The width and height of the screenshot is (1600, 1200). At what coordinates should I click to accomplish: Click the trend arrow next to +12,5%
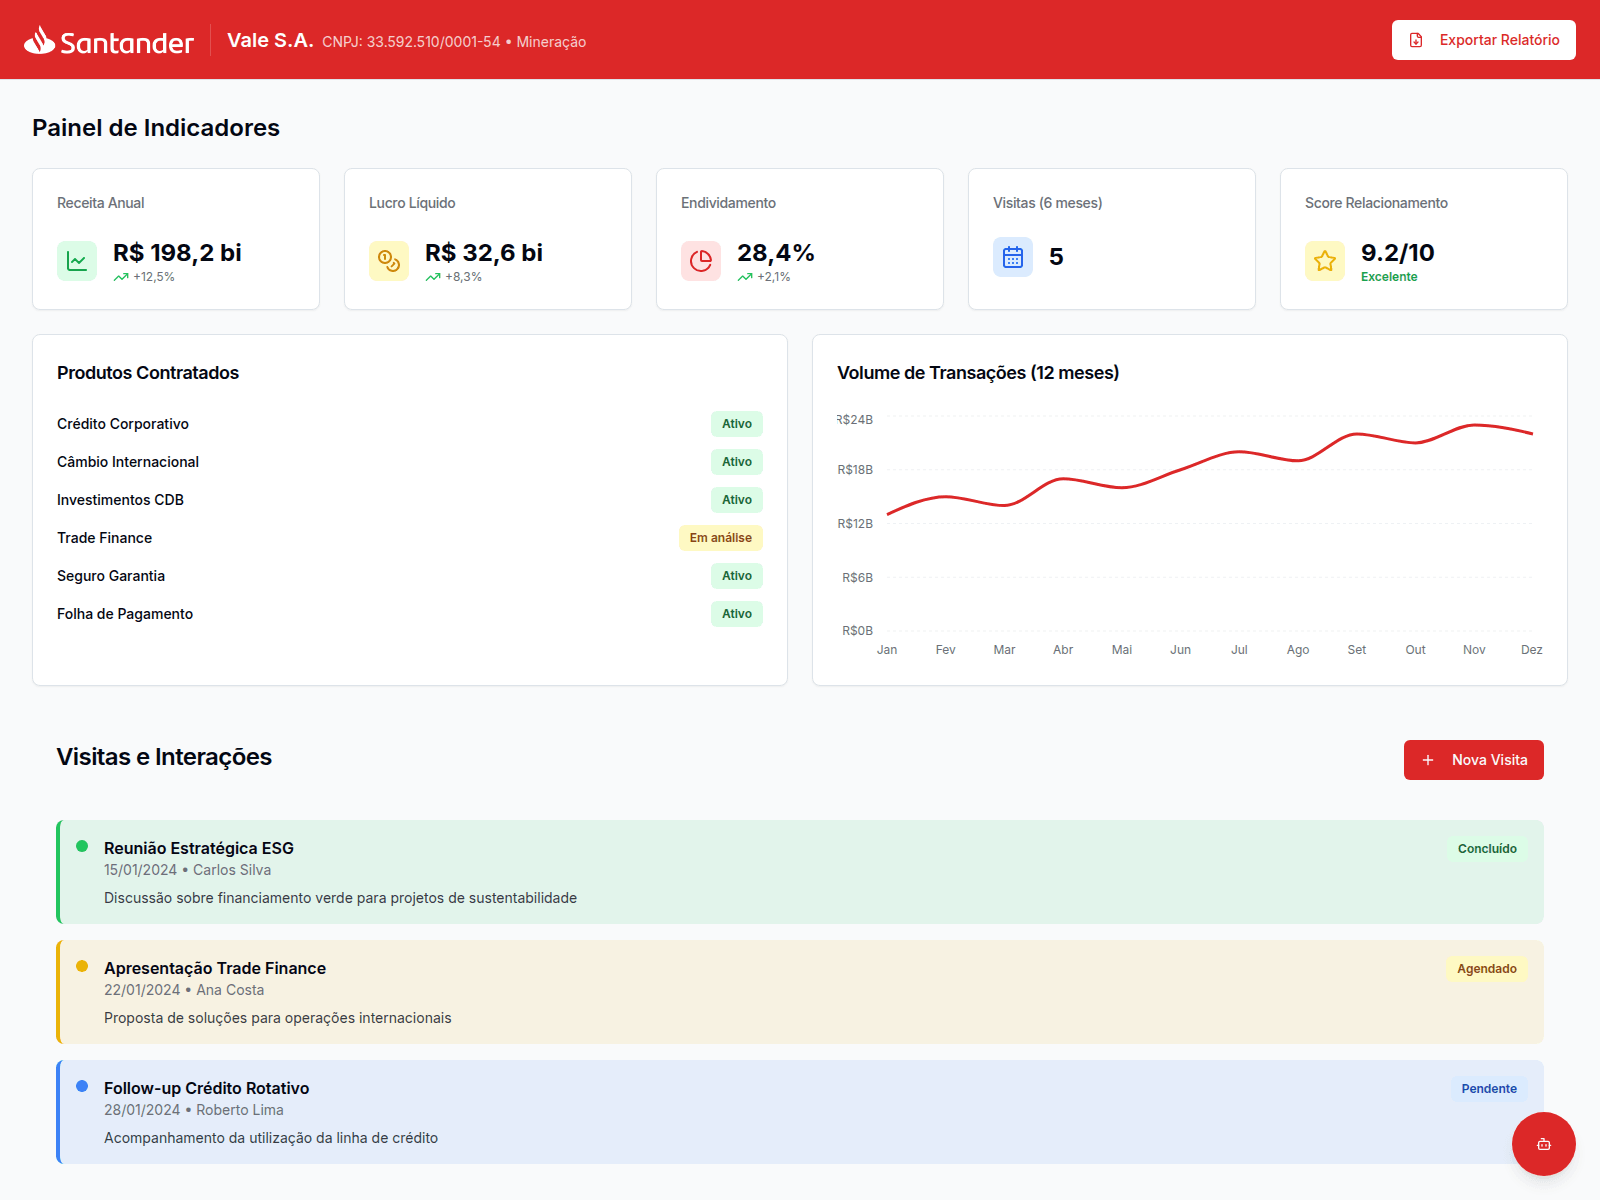[x=121, y=277]
